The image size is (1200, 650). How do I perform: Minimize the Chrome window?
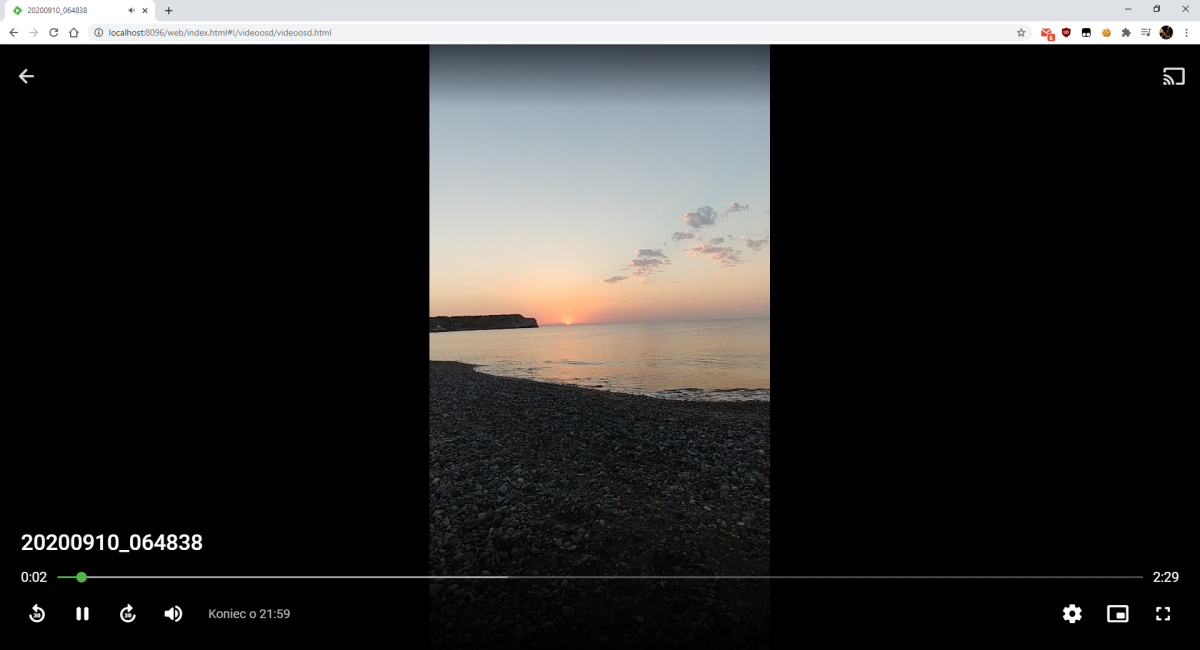[1128, 9]
